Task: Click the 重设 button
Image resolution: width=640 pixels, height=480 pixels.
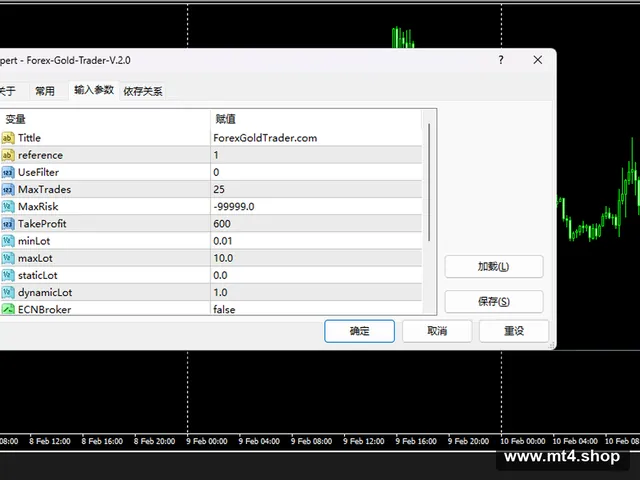Action: tap(514, 331)
